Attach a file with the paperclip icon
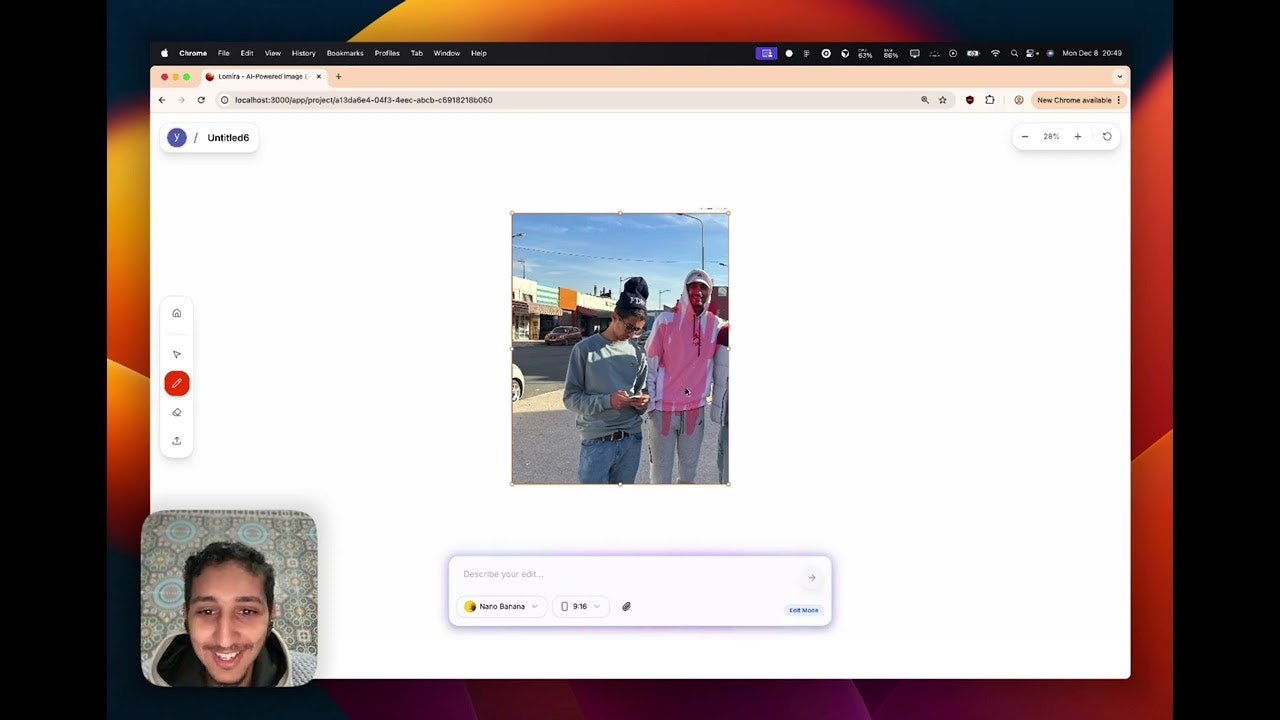 click(626, 606)
